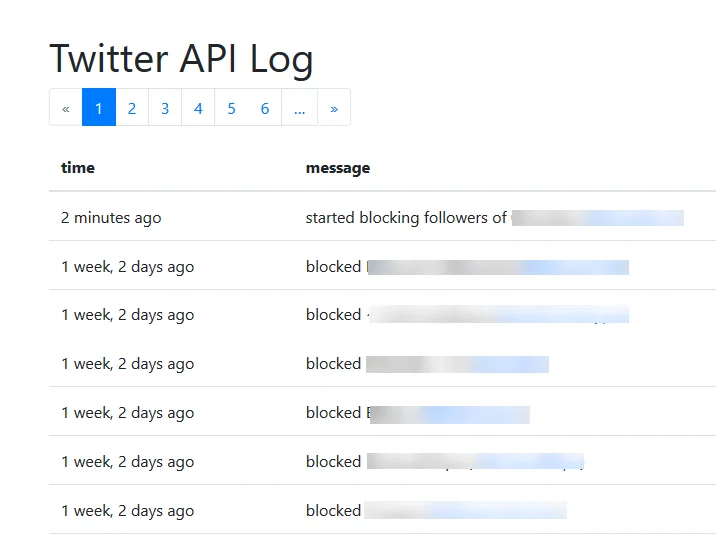Click the blurred username in first row
Image resolution: width=716 pixels, height=535 pixels.
click(597, 218)
